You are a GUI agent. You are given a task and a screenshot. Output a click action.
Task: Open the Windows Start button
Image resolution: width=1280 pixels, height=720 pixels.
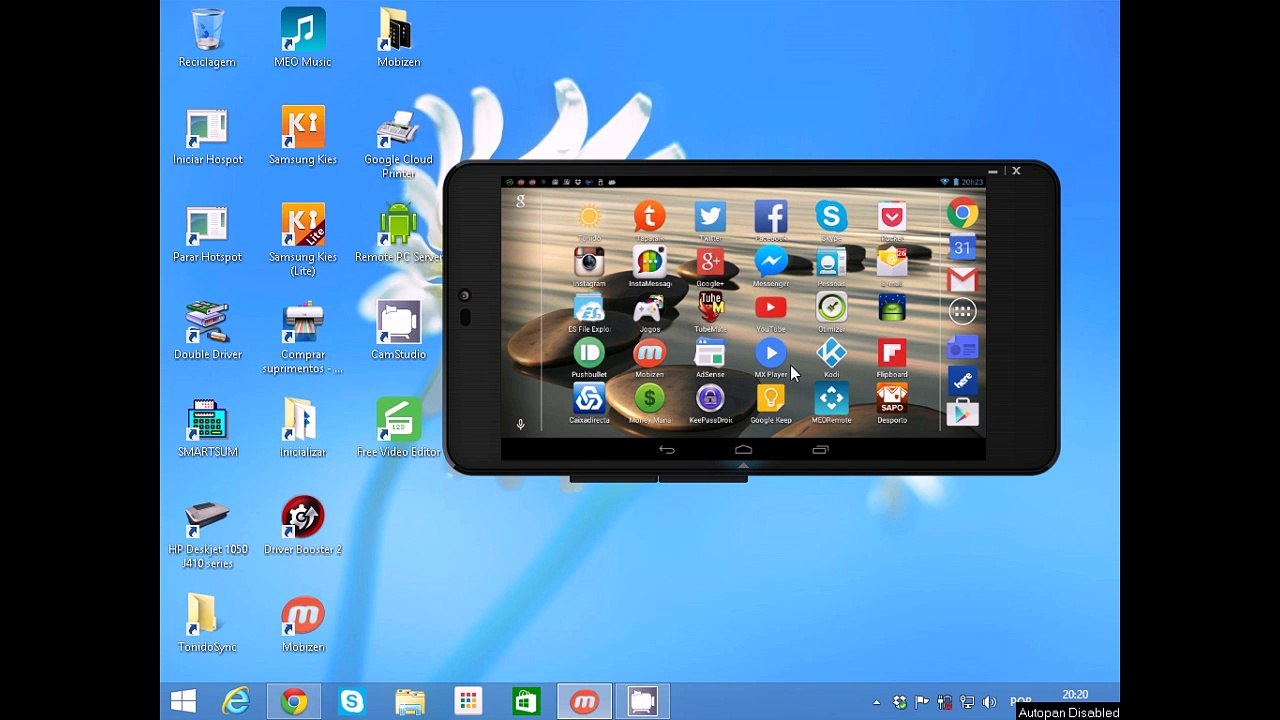[x=183, y=702]
